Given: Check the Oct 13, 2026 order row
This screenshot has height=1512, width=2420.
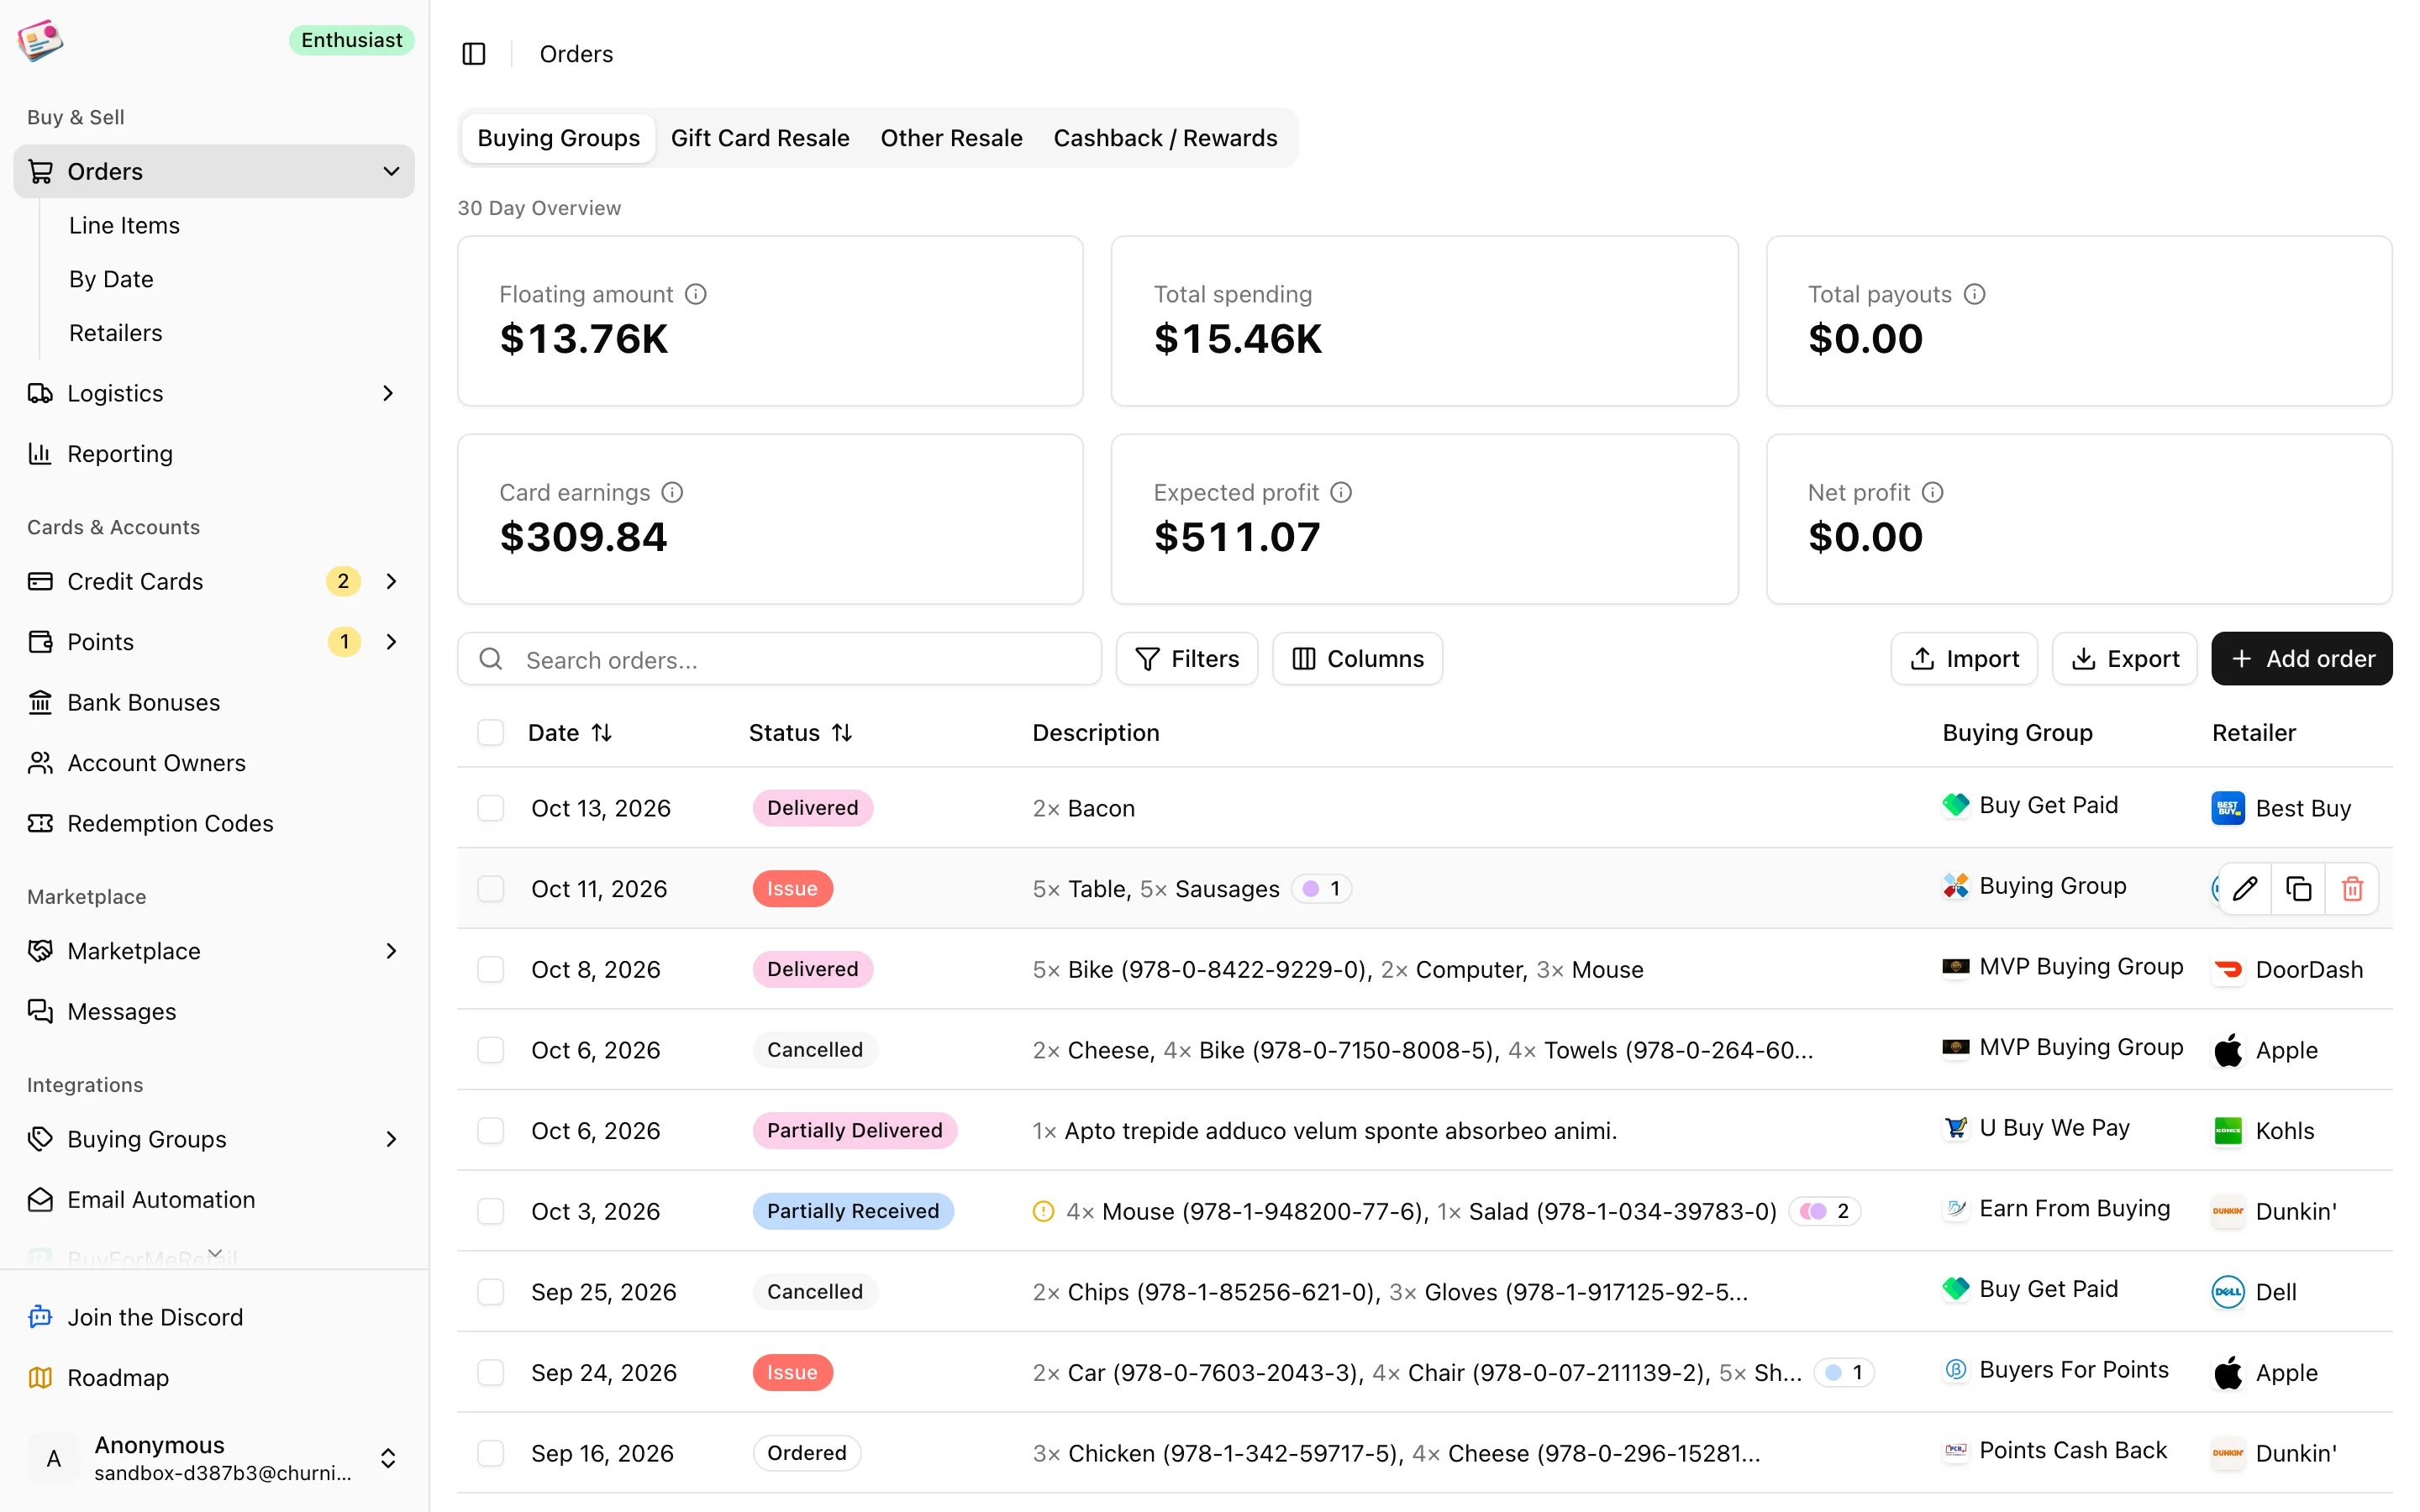Looking at the screenshot, I should click(x=490, y=808).
